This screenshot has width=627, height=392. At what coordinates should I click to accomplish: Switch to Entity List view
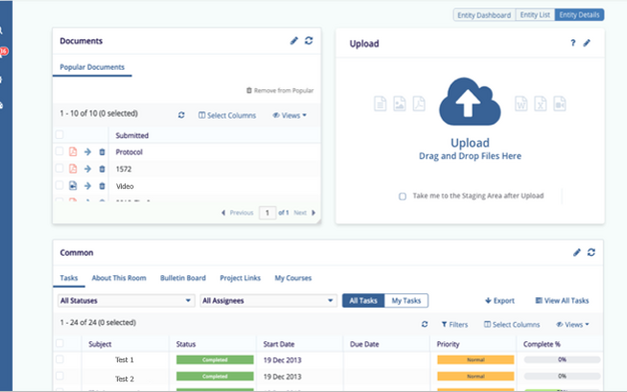pos(535,15)
